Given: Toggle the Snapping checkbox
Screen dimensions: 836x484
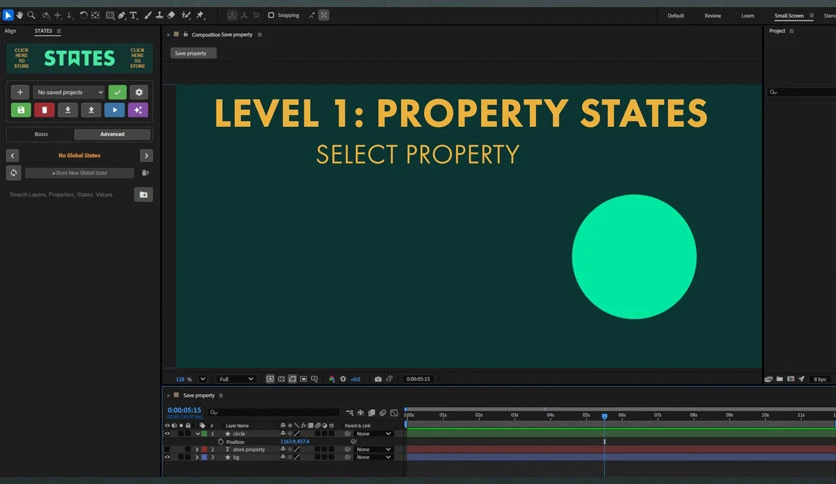Looking at the screenshot, I should pos(271,15).
